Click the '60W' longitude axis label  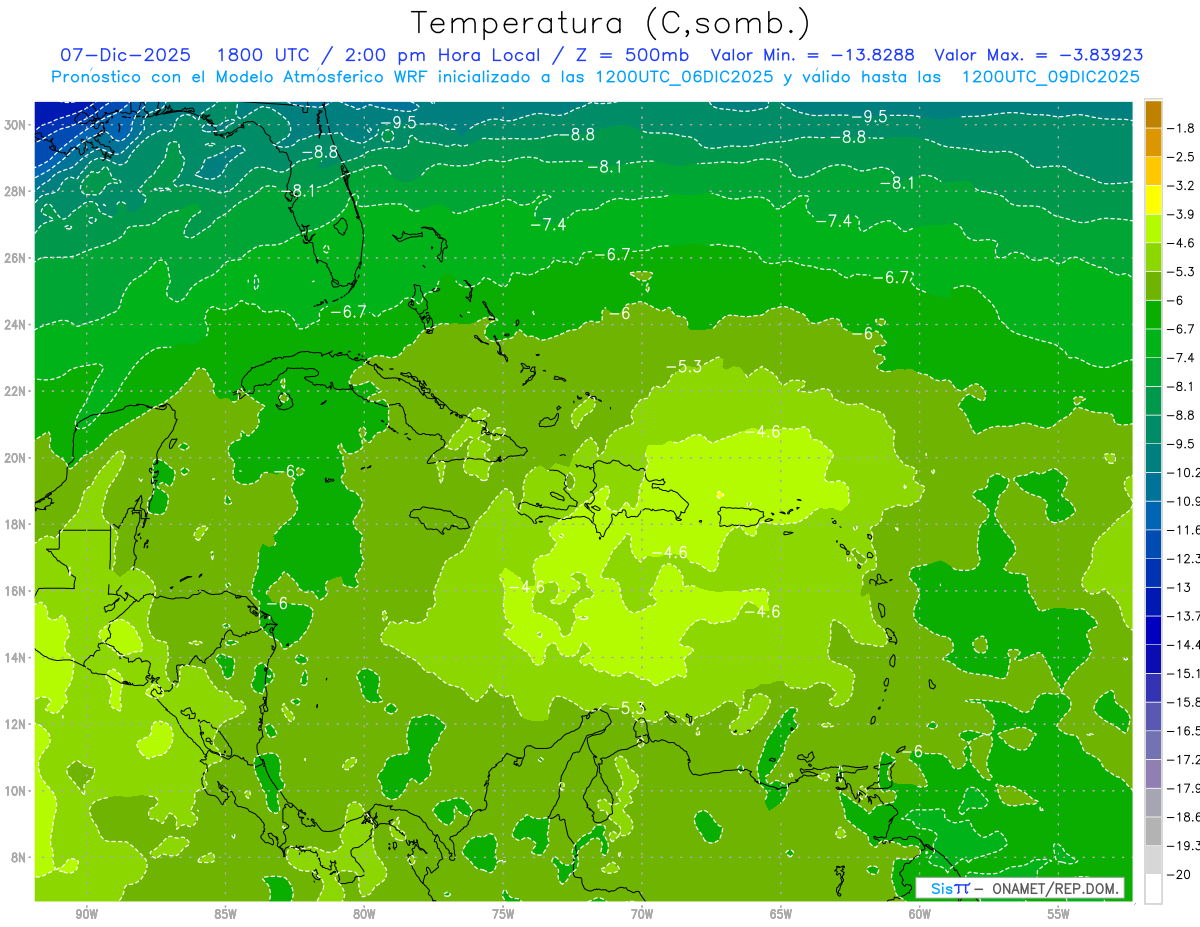(x=920, y=914)
